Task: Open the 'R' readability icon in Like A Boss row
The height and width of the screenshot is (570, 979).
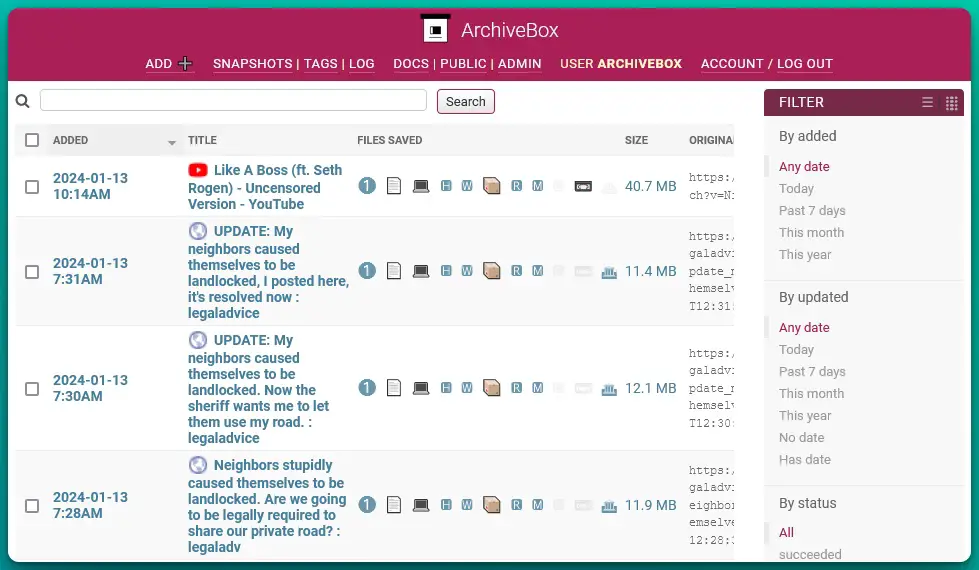Action: [x=516, y=185]
